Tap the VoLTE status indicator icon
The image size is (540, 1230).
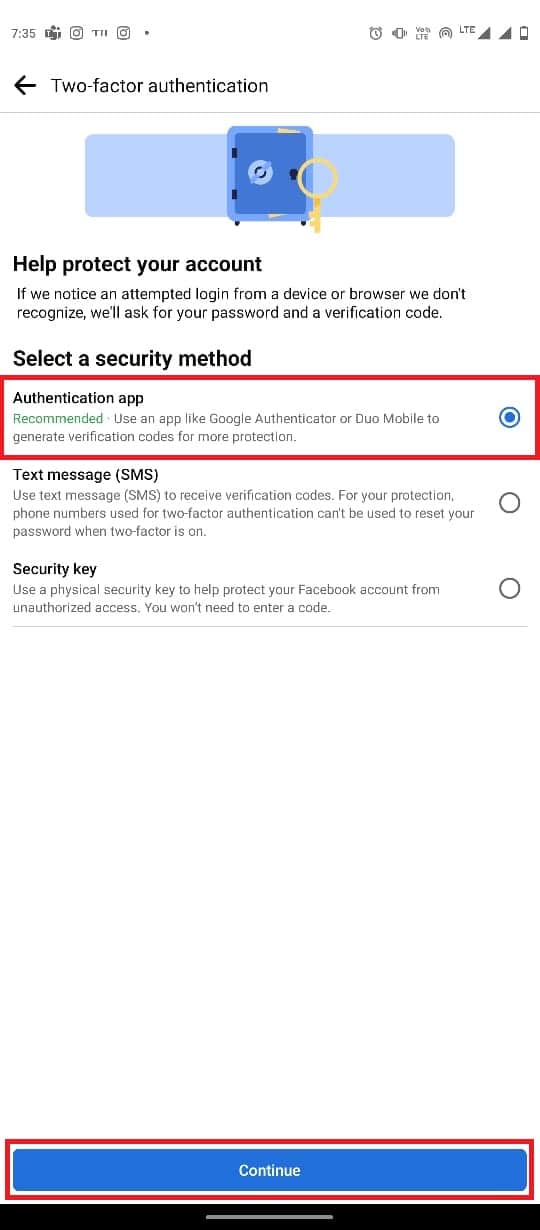[x=422, y=33]
